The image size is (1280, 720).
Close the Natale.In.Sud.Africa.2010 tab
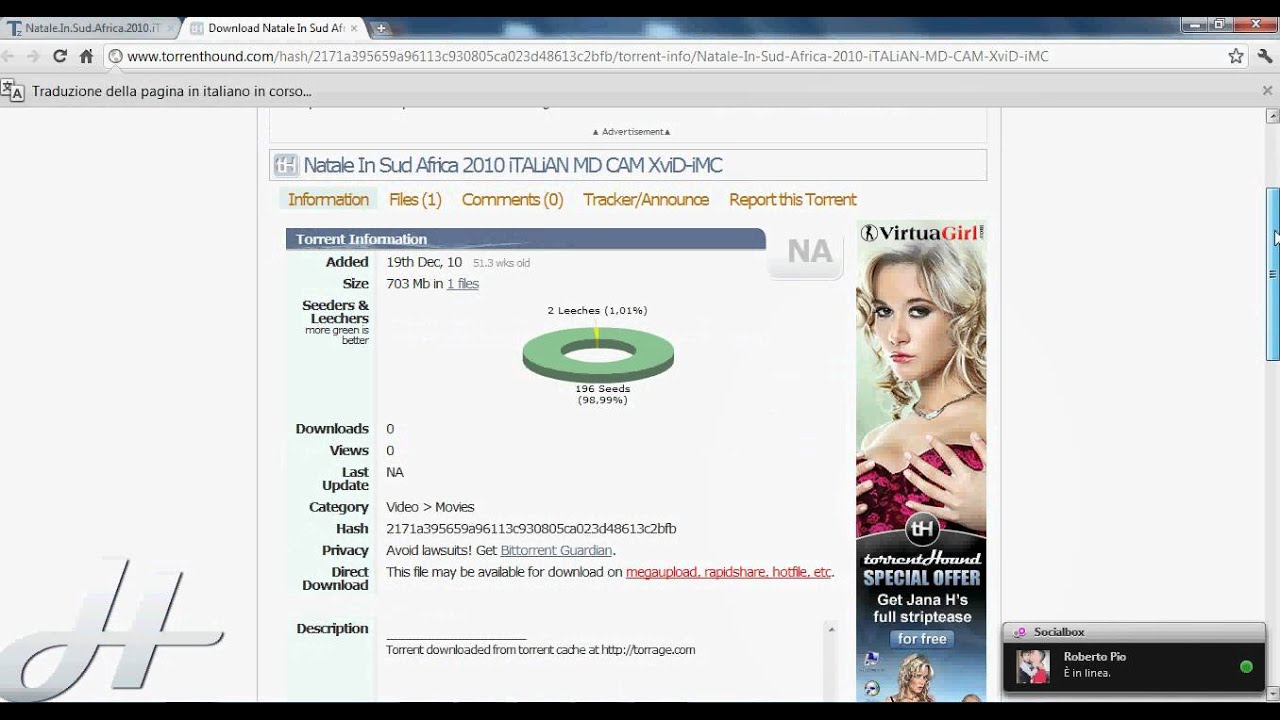tap(169, 28)
